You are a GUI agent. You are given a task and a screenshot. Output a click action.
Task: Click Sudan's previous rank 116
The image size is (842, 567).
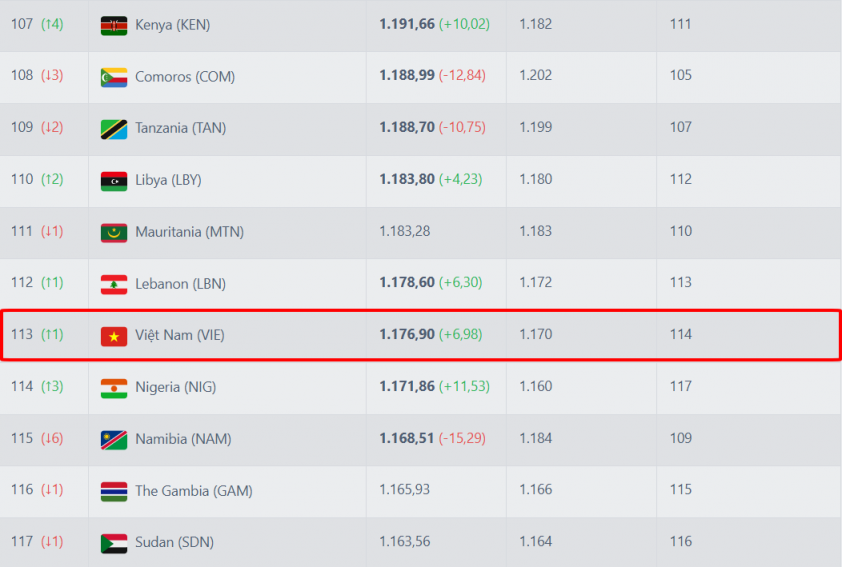(681, 542)
